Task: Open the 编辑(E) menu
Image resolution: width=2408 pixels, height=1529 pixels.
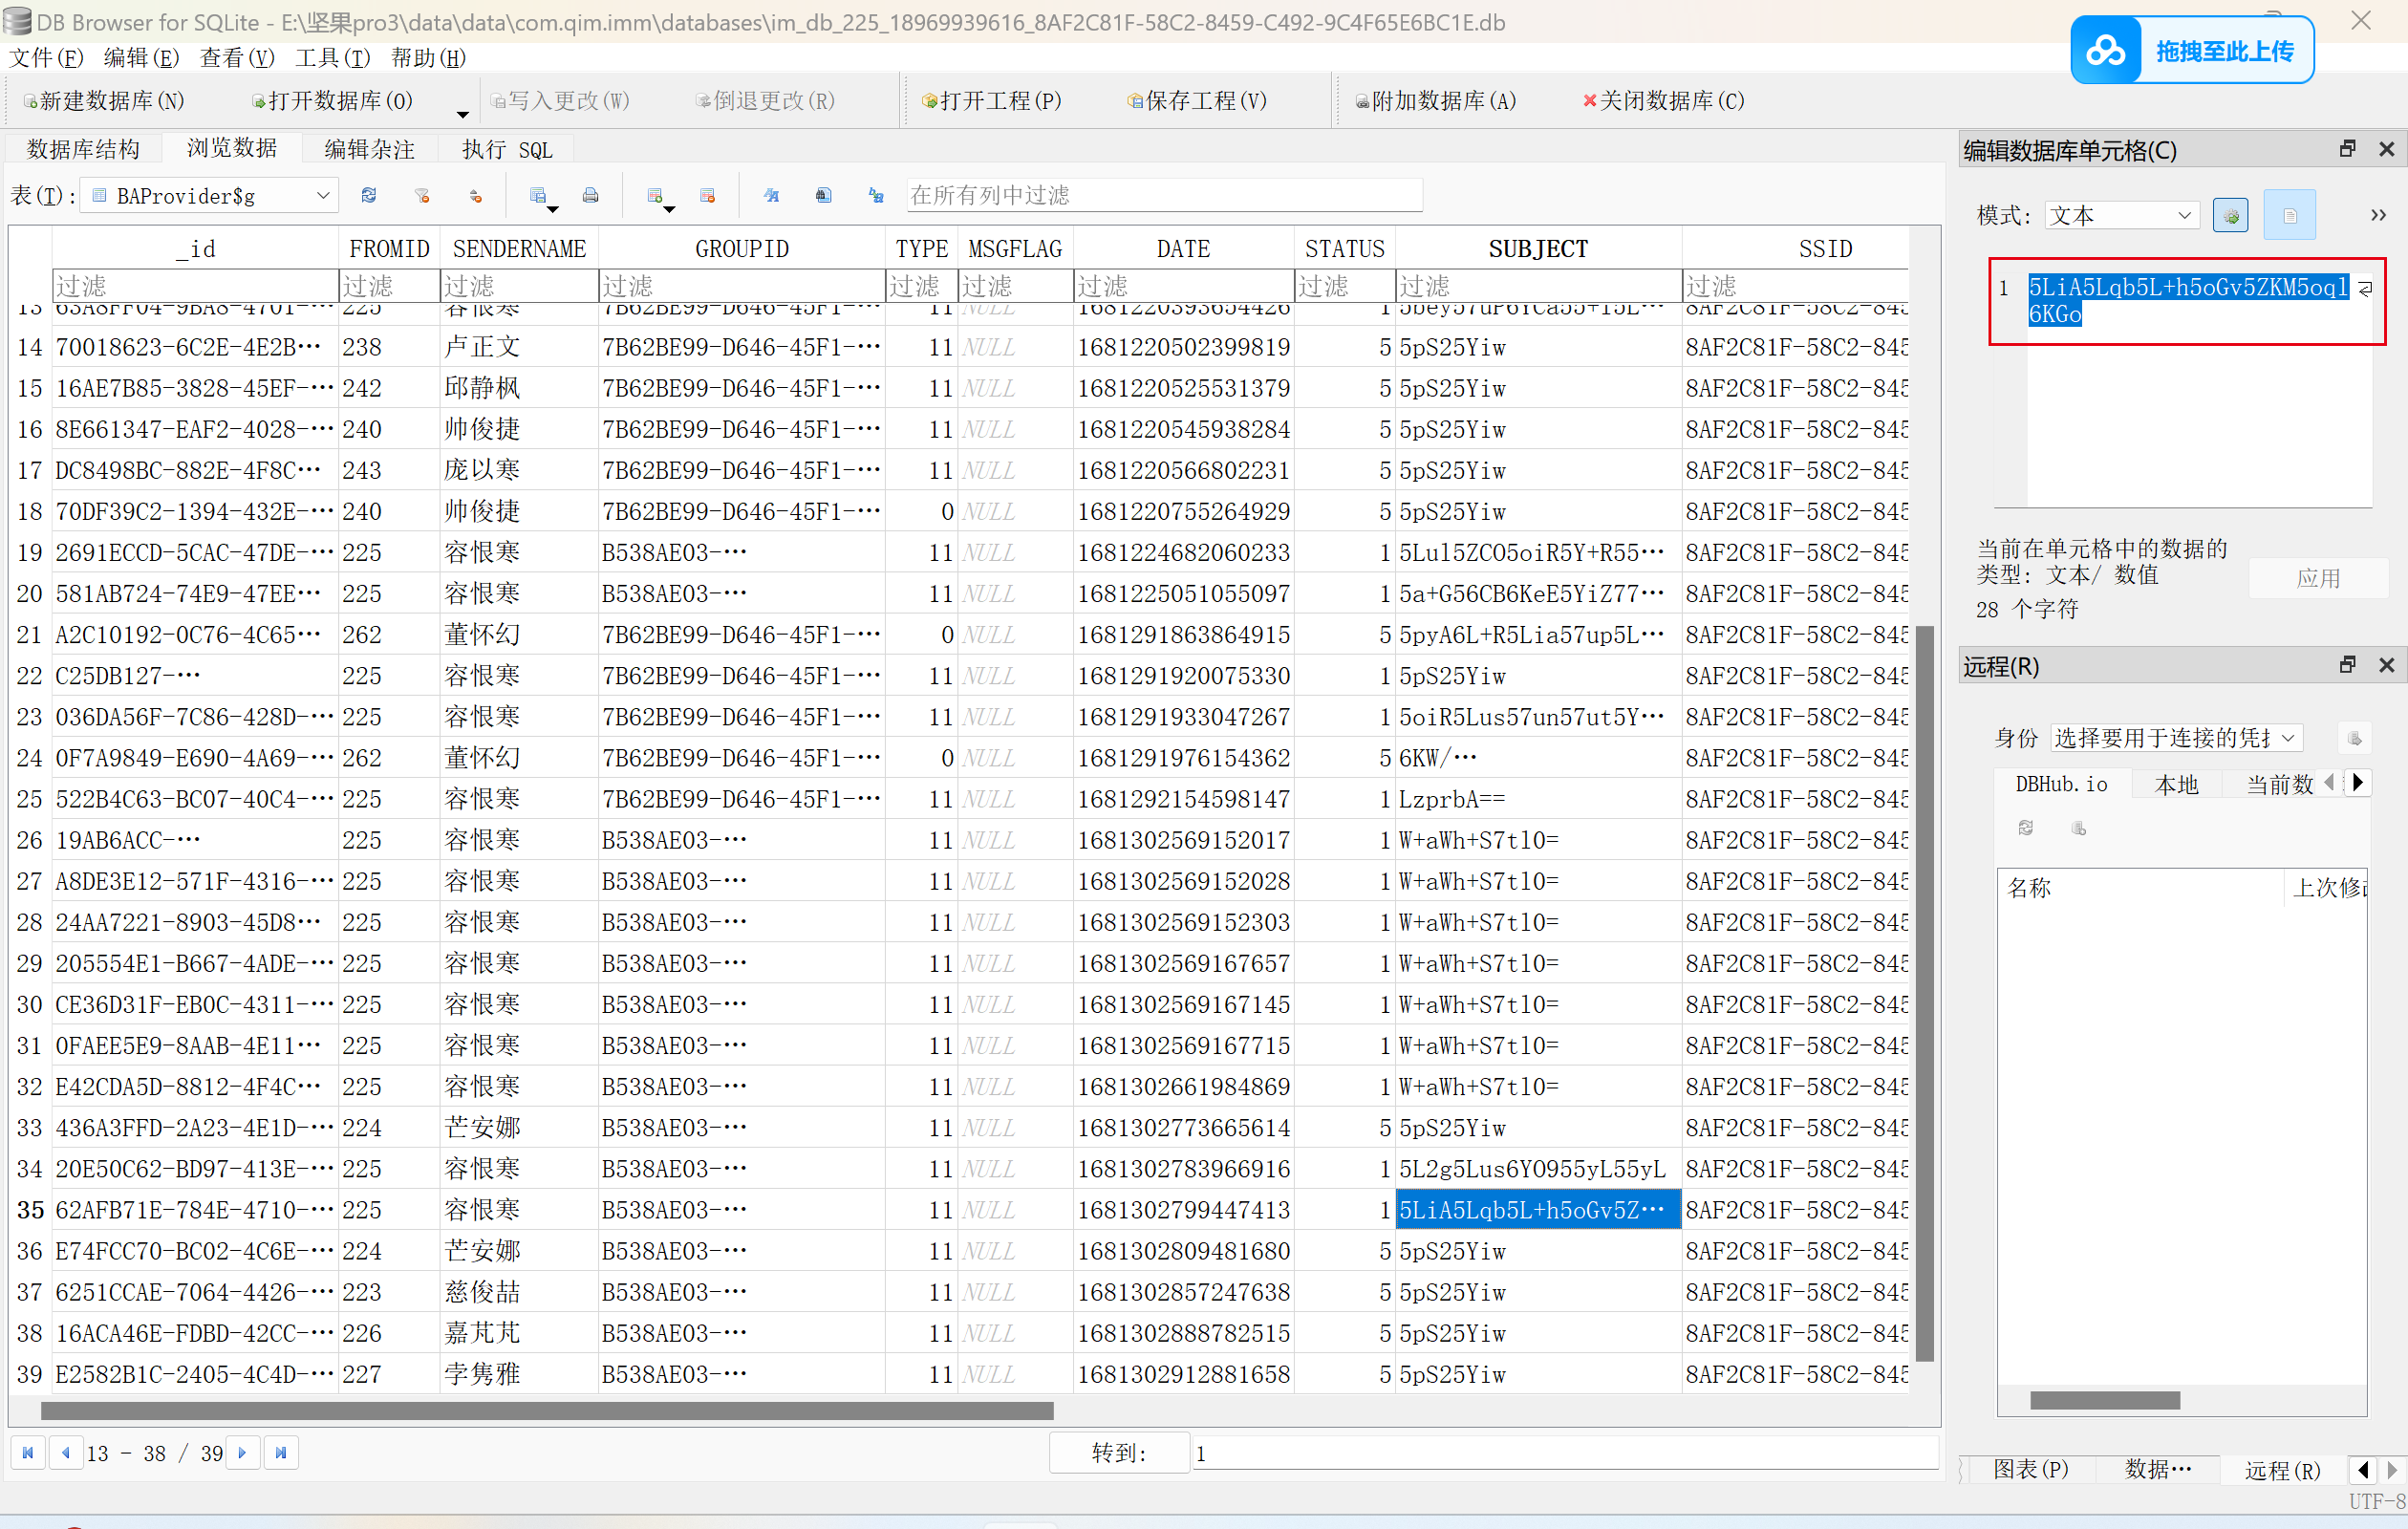Action: 141,57
